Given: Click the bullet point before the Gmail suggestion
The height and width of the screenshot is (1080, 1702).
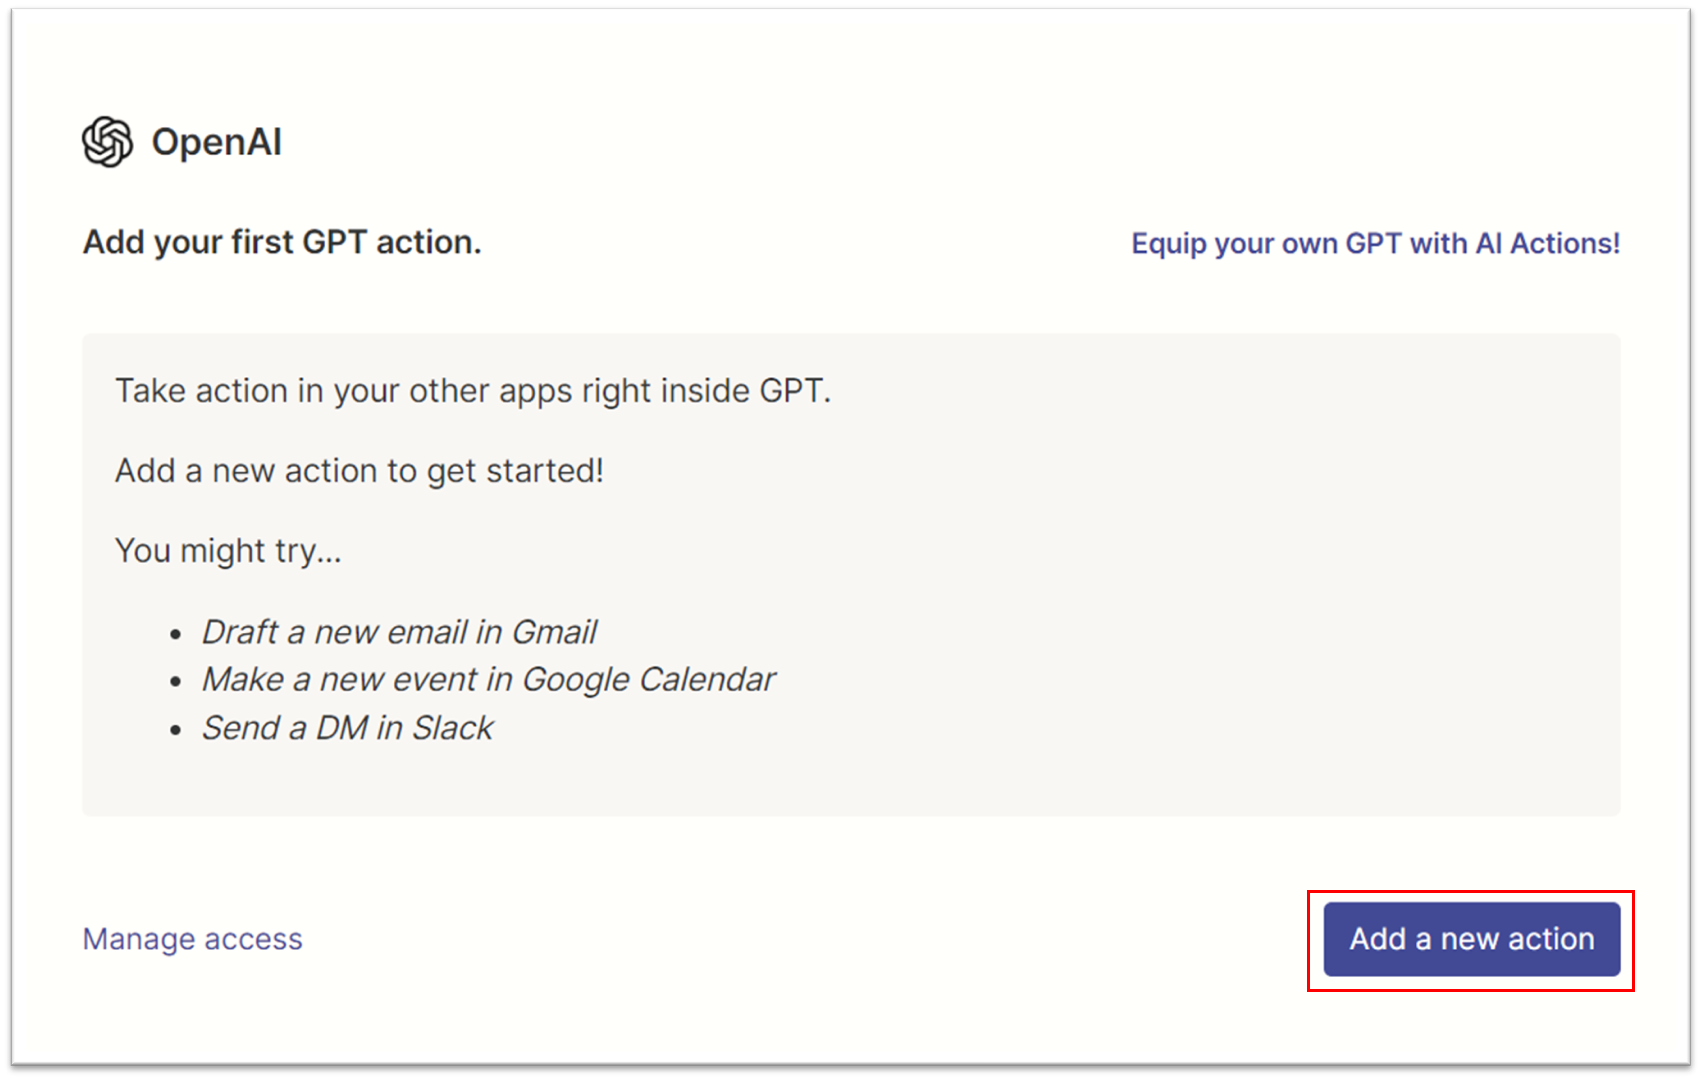Looking at the screenshot, I should coord(176,634).
